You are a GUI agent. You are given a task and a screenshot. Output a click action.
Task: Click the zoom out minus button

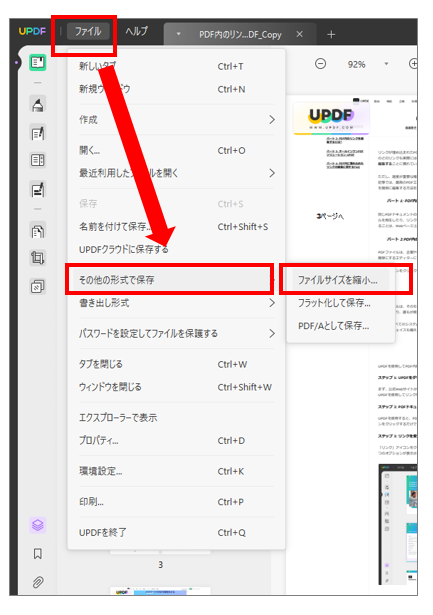[x=320, y=64]
